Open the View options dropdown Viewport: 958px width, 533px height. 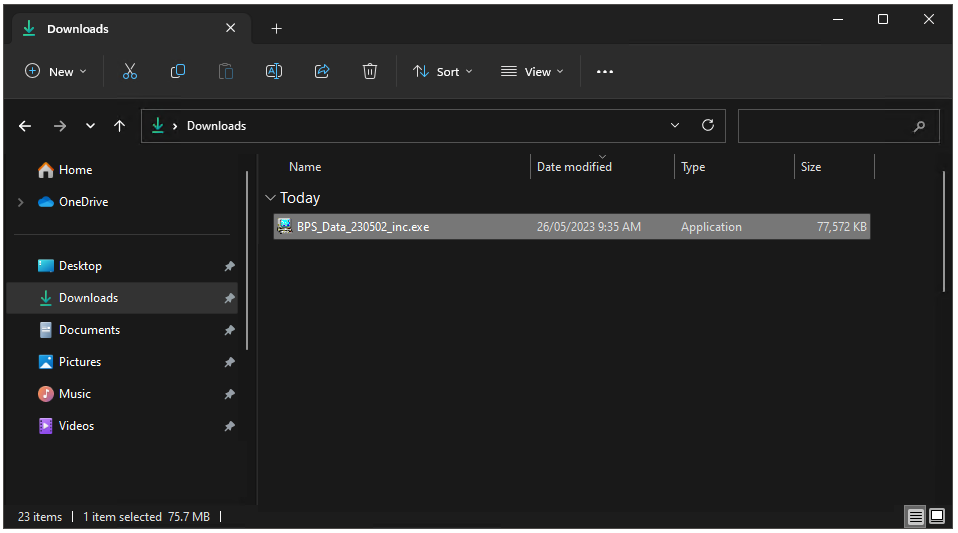click(532, 72)
